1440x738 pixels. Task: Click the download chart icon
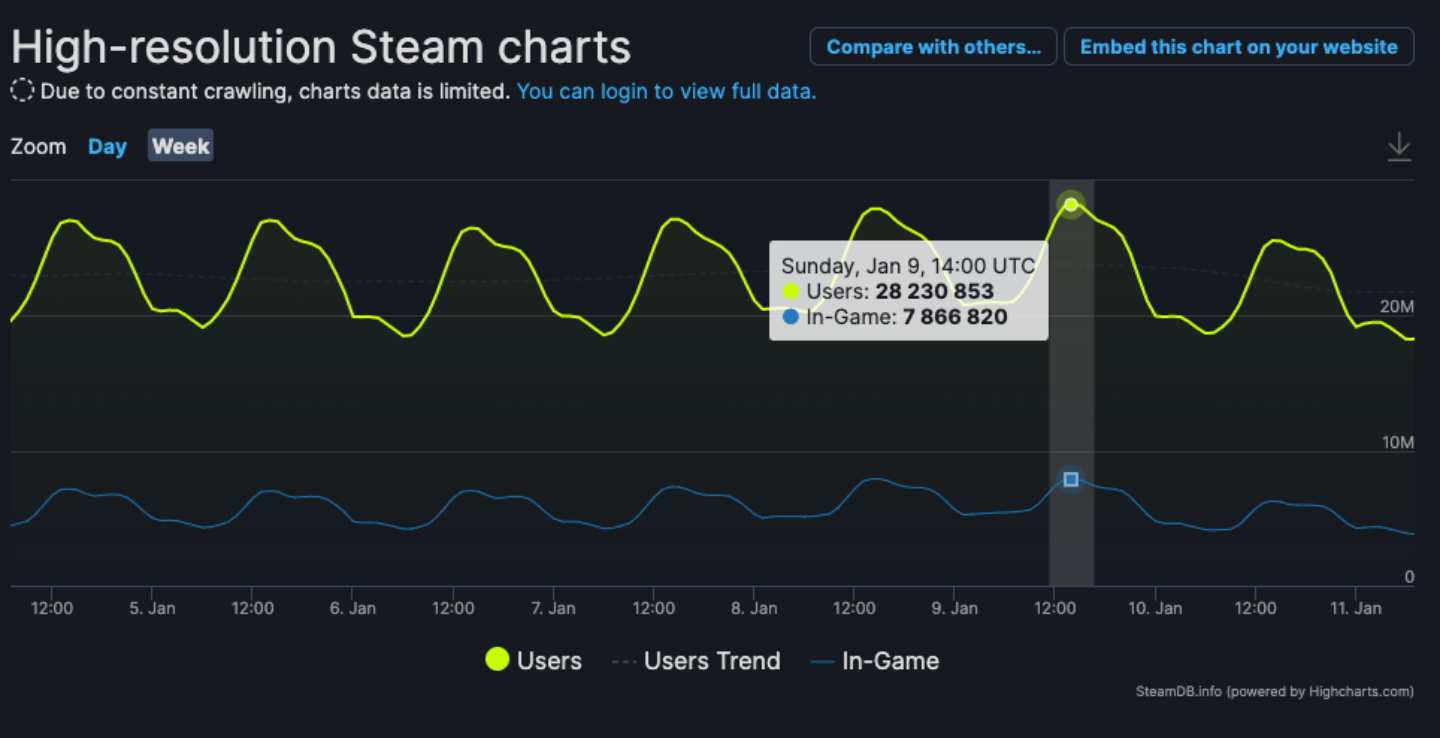click(x=1398, y=146)
